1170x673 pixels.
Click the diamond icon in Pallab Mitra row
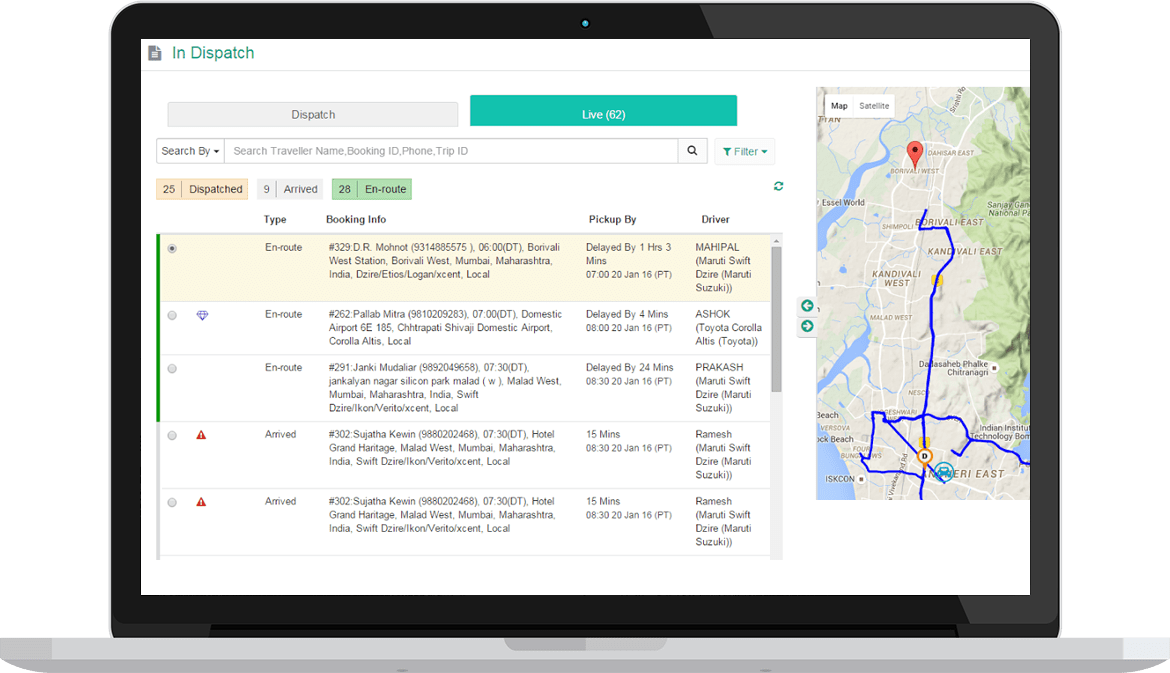(x=202, y=316)
